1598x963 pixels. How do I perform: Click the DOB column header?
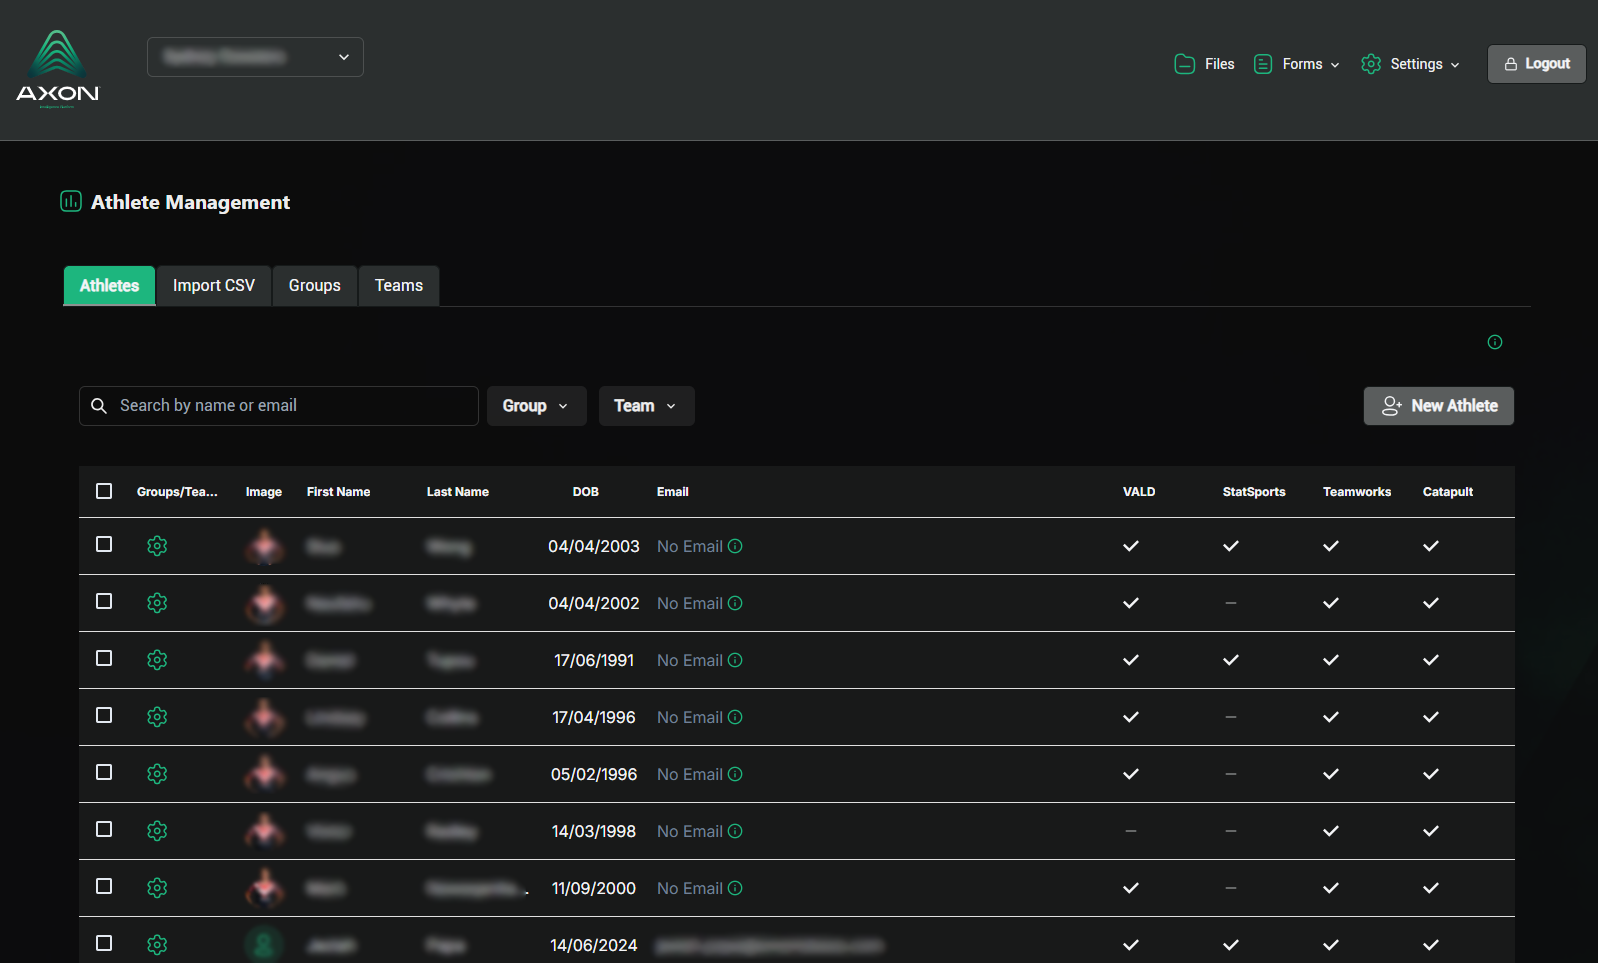(586, 492)
